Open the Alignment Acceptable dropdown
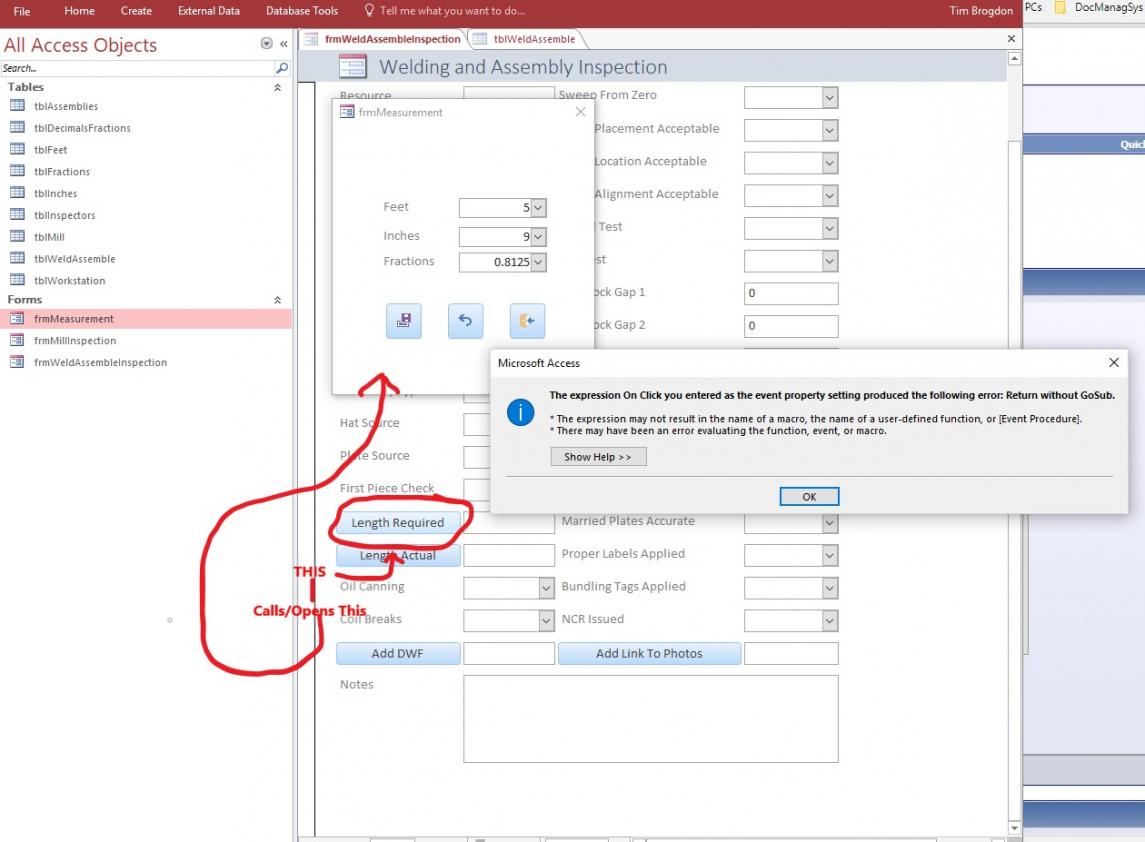 coord(830,196)
